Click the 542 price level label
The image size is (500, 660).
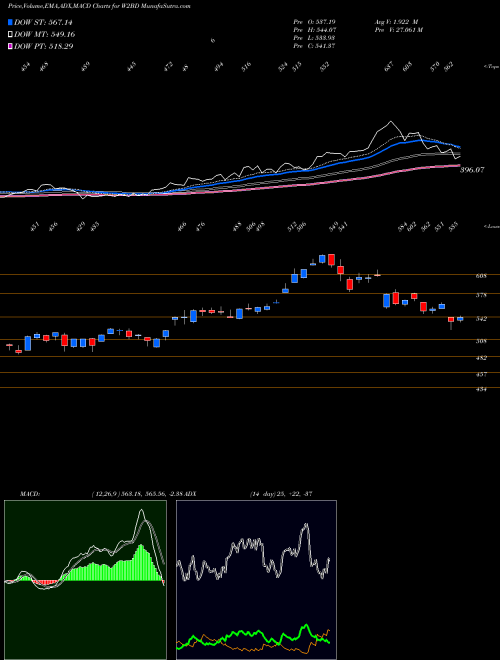[482, 319]
